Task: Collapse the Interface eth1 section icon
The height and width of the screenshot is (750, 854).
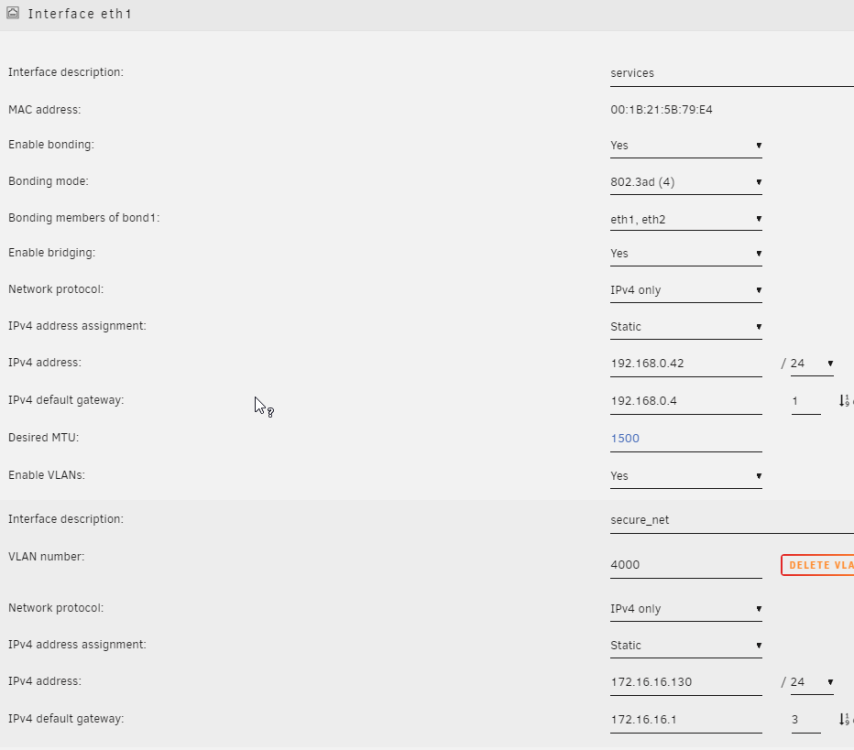Action: pos(13,13)
